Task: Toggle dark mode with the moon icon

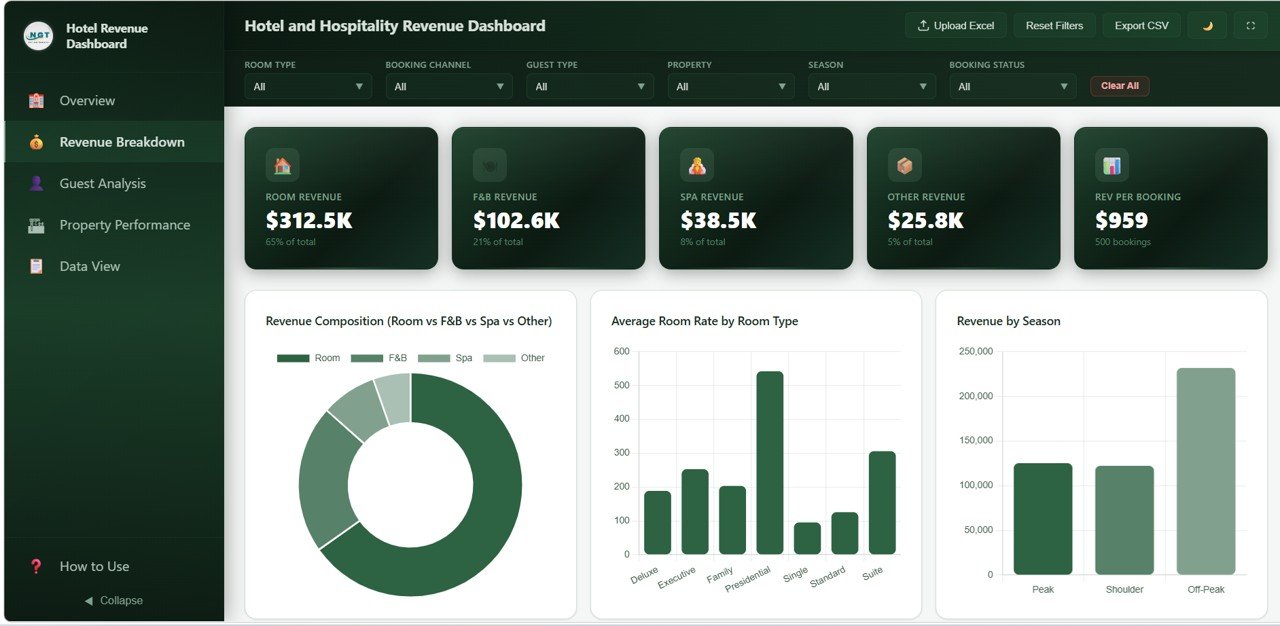Action: click(x=1206, y=25)
